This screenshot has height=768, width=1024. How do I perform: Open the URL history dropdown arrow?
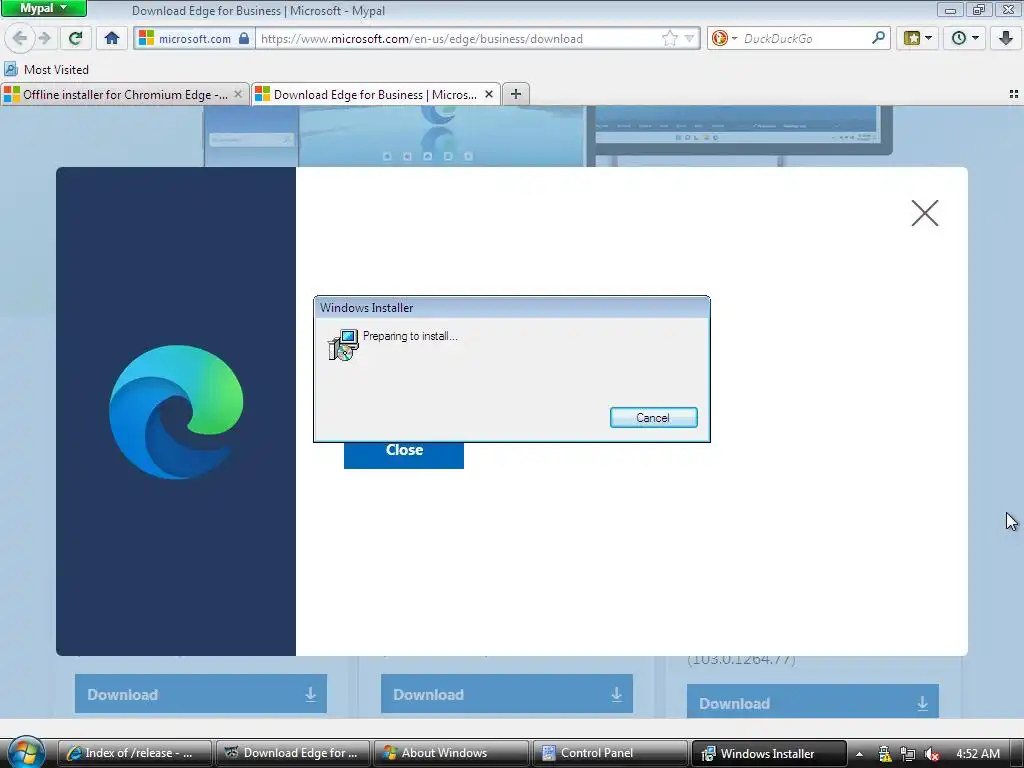(689, 39)
